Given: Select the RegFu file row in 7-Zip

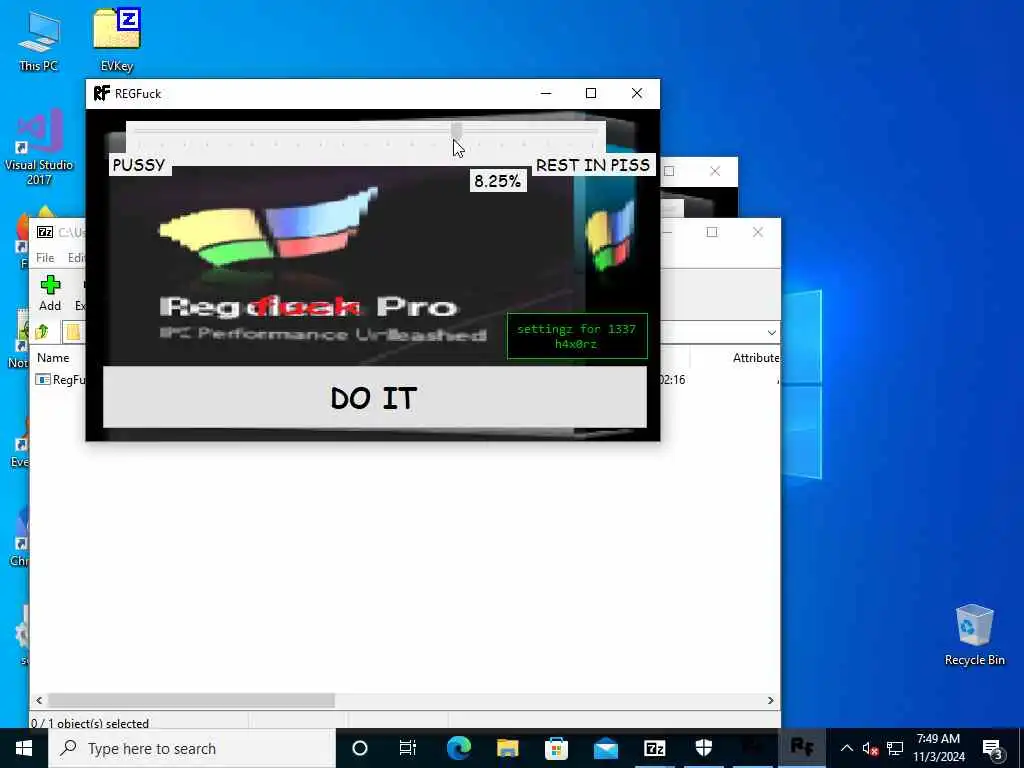Looking at the screenshot, I should pos(61,379).
